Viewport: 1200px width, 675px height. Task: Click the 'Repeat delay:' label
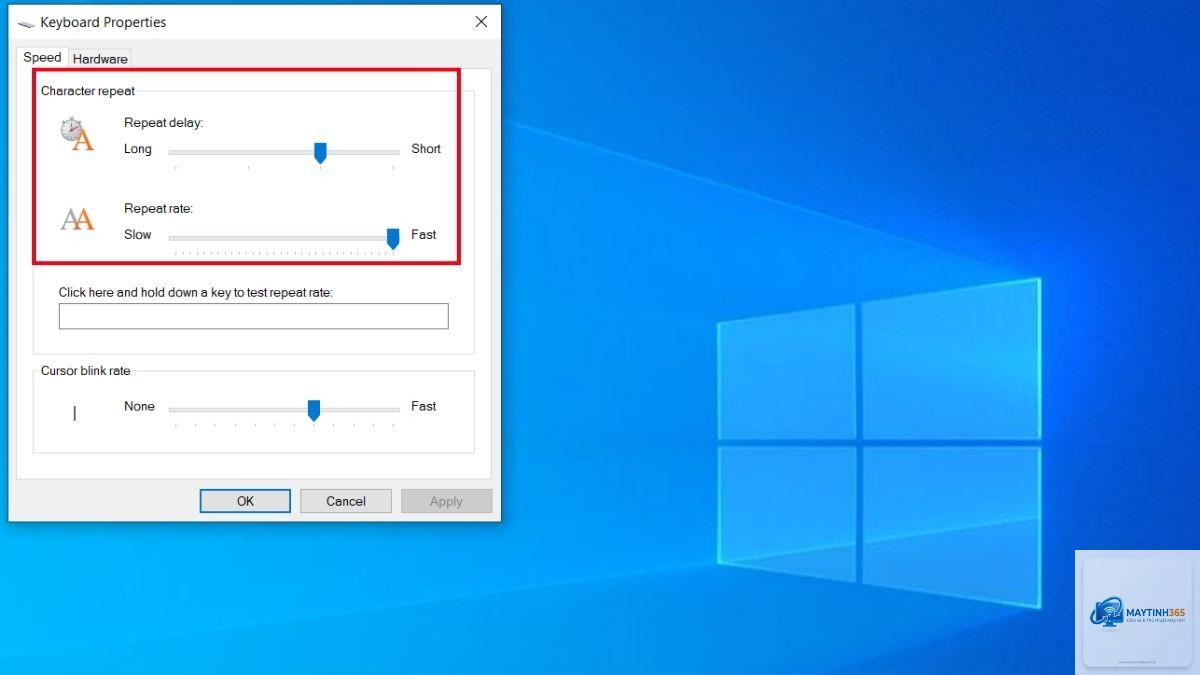click(164, 123)
